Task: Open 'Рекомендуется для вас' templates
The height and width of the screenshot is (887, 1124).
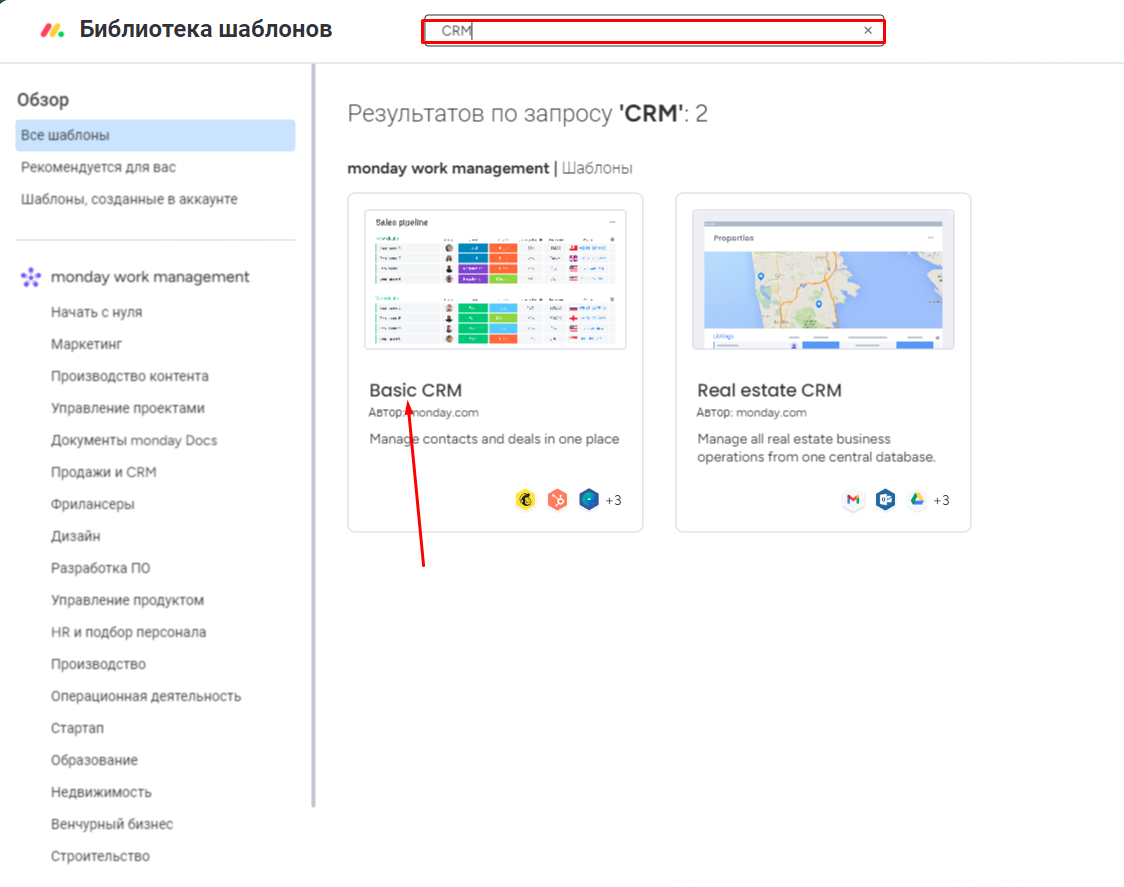Action: point(98,167)
